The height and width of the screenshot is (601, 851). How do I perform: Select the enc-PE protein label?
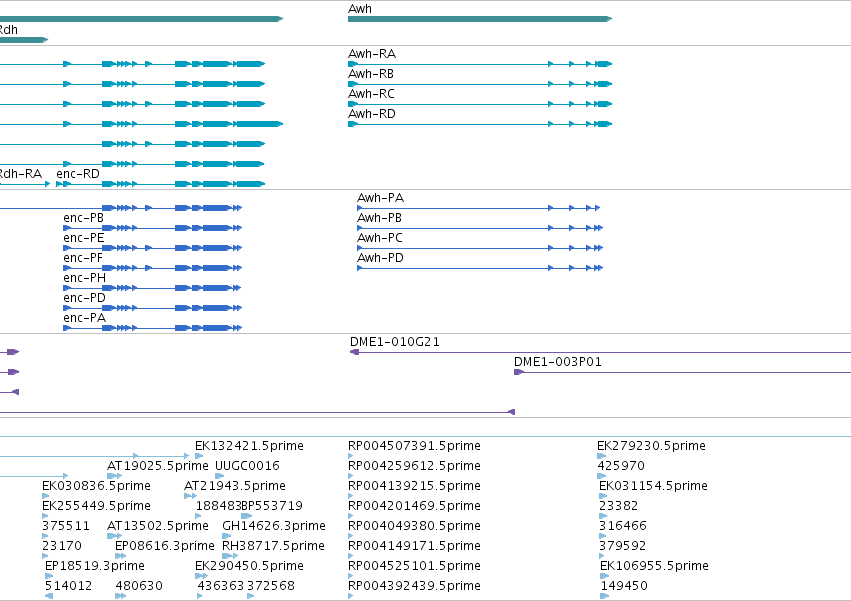84,238
